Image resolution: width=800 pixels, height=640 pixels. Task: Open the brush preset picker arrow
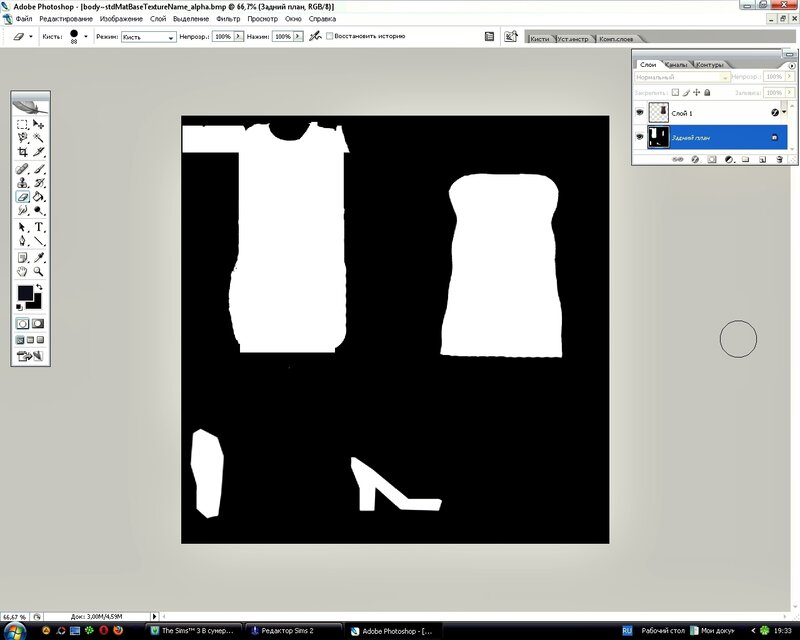[x=86, y=36]
